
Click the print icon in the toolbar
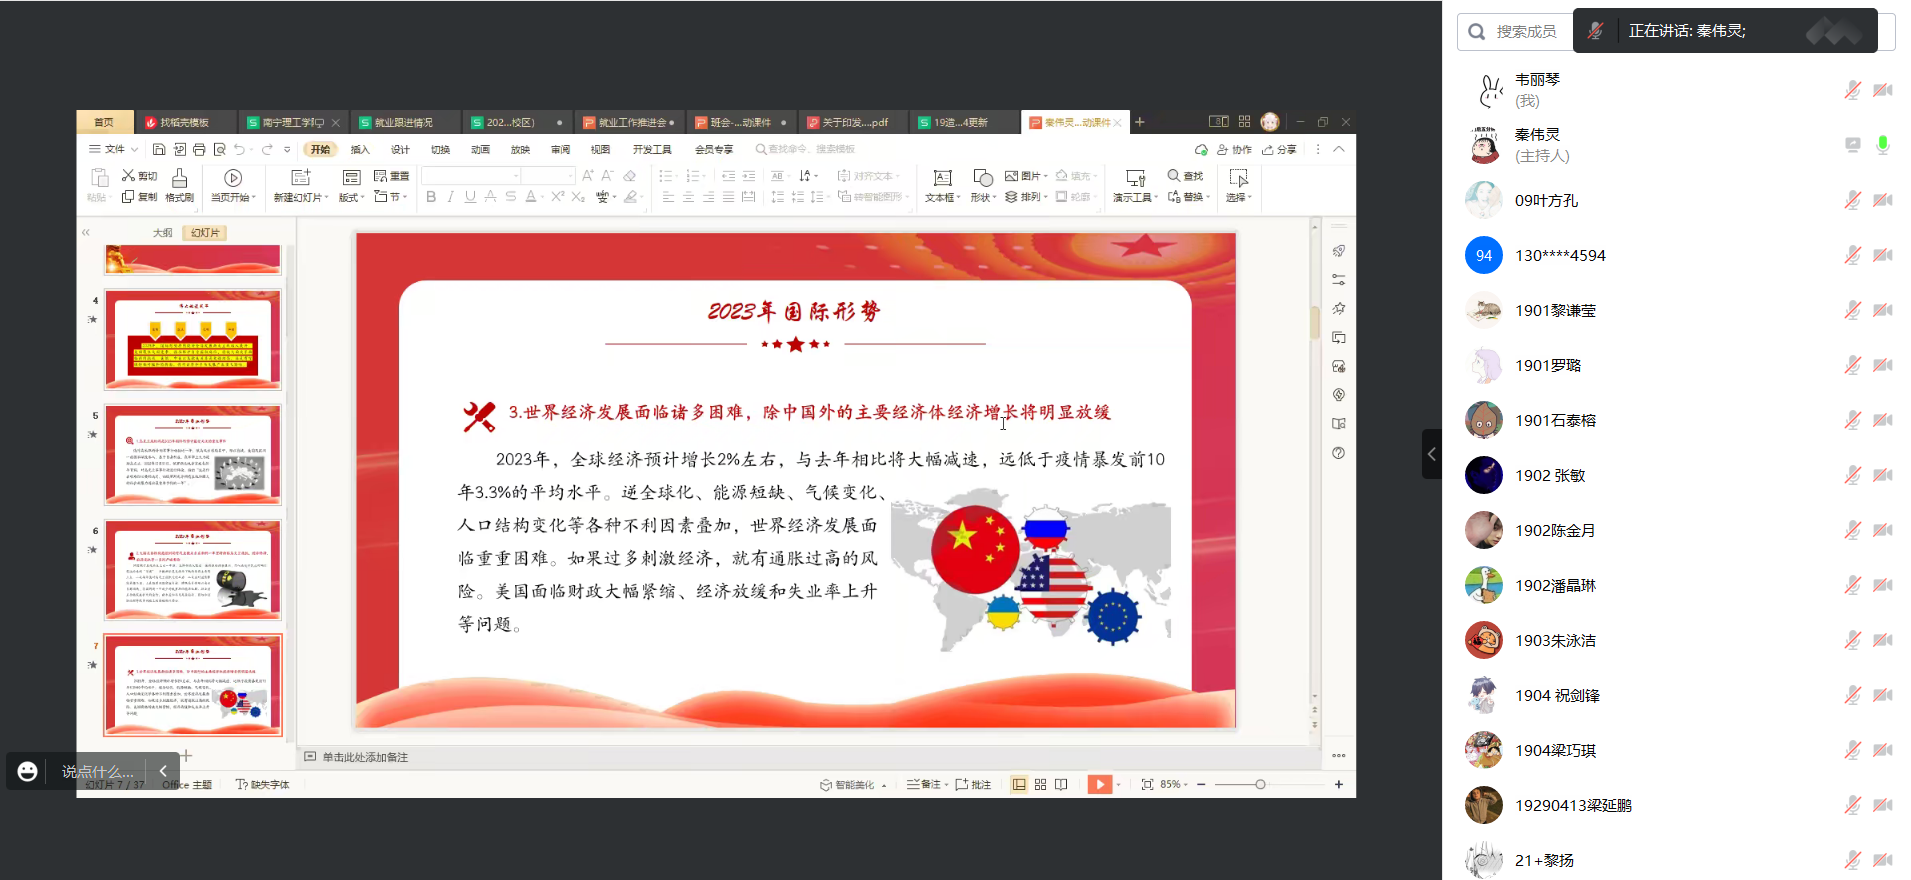coord(199,149)
